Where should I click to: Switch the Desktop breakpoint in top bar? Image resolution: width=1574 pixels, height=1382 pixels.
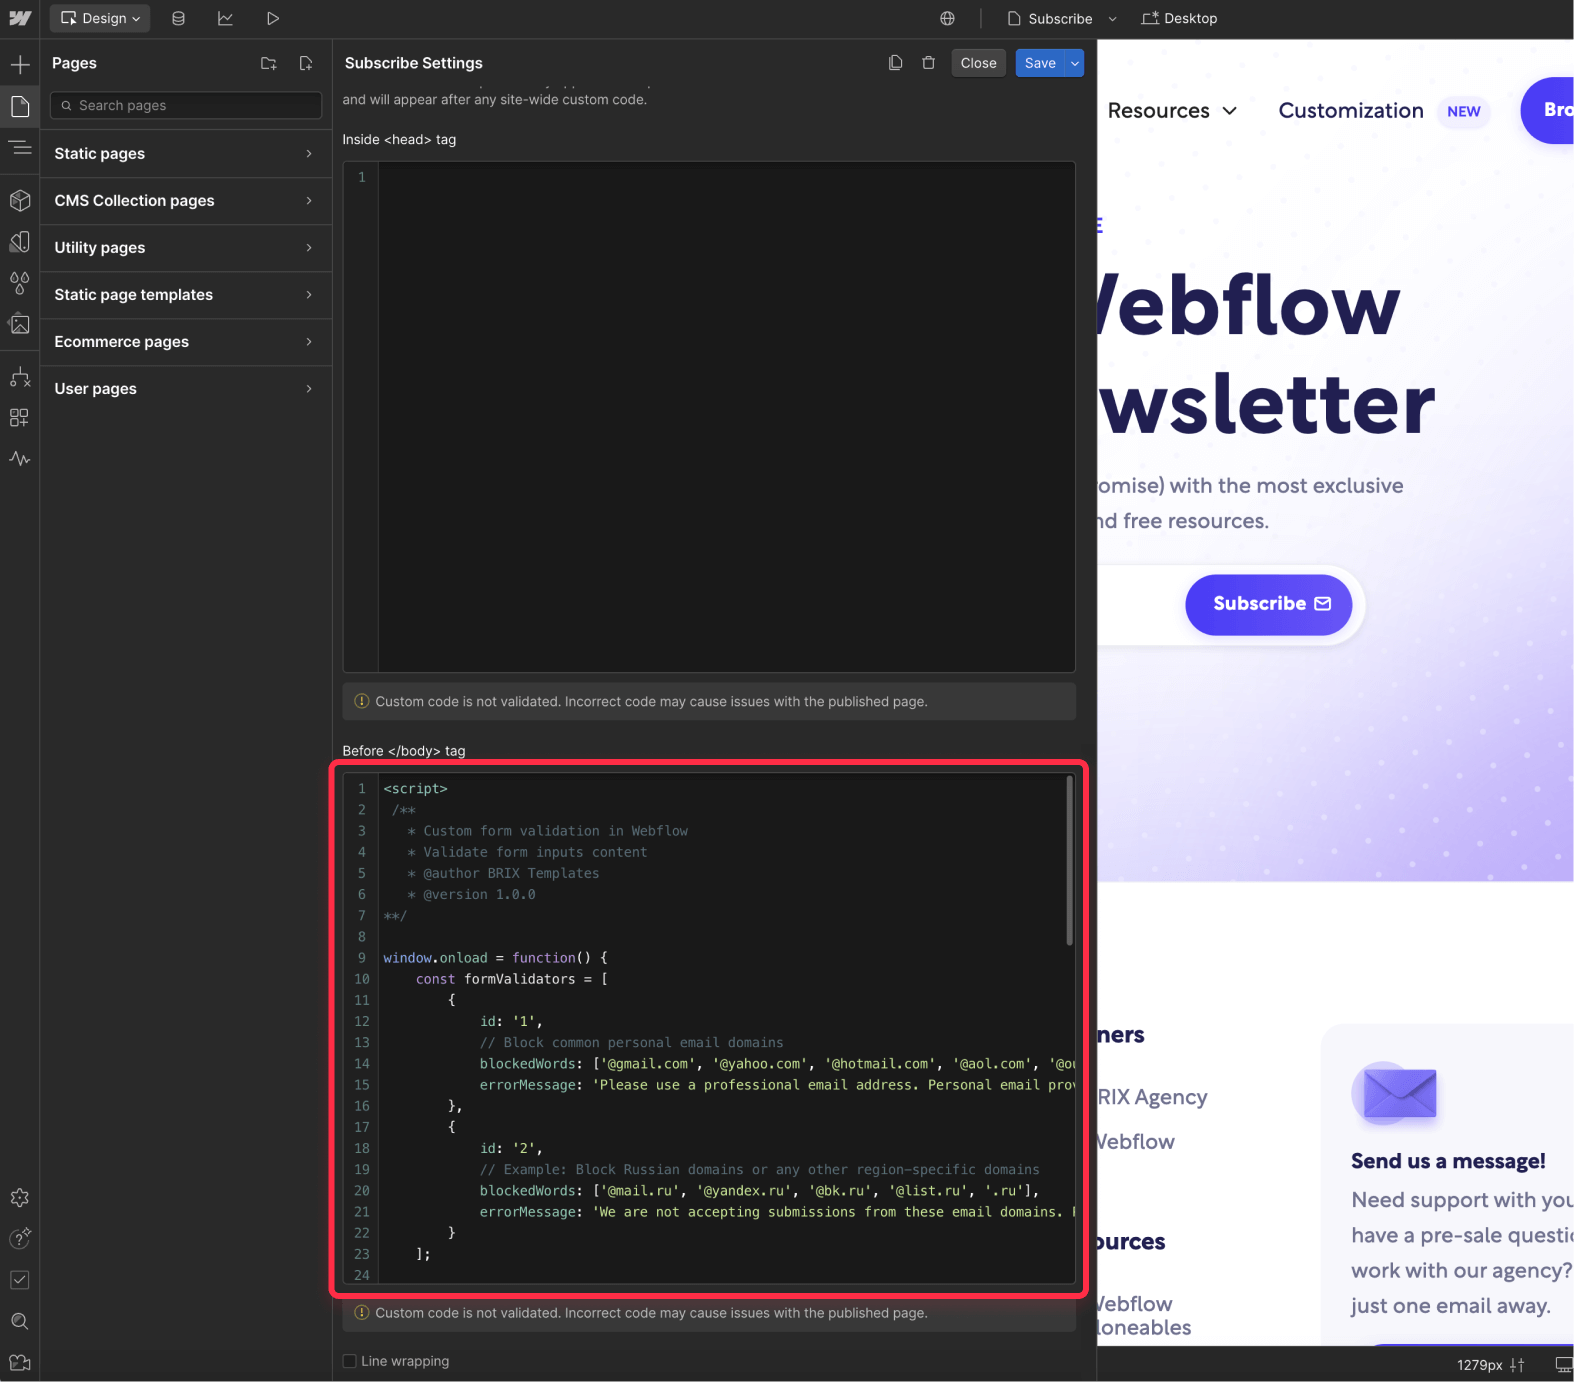tap(1180, 18)
